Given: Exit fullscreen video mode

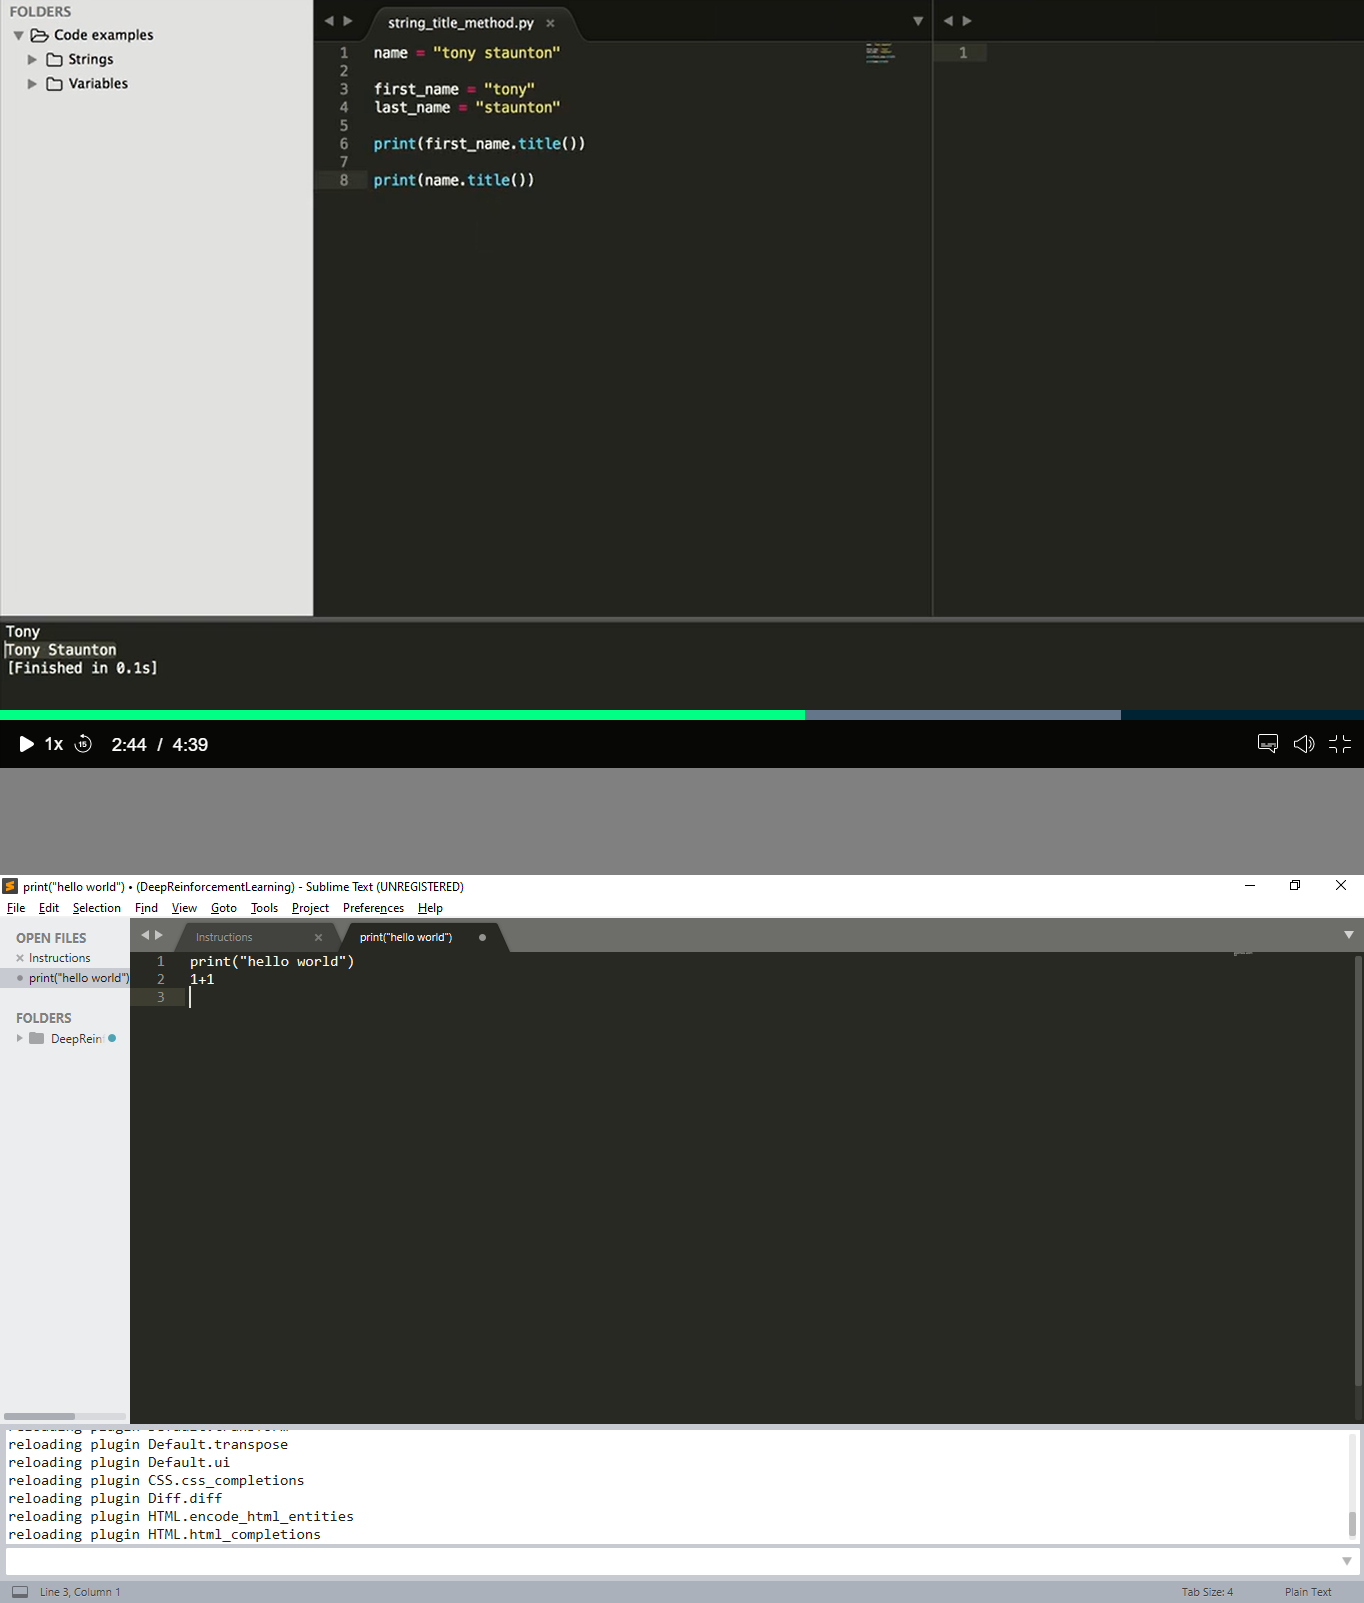Looking at the screenshot, I should [1340, 744].
